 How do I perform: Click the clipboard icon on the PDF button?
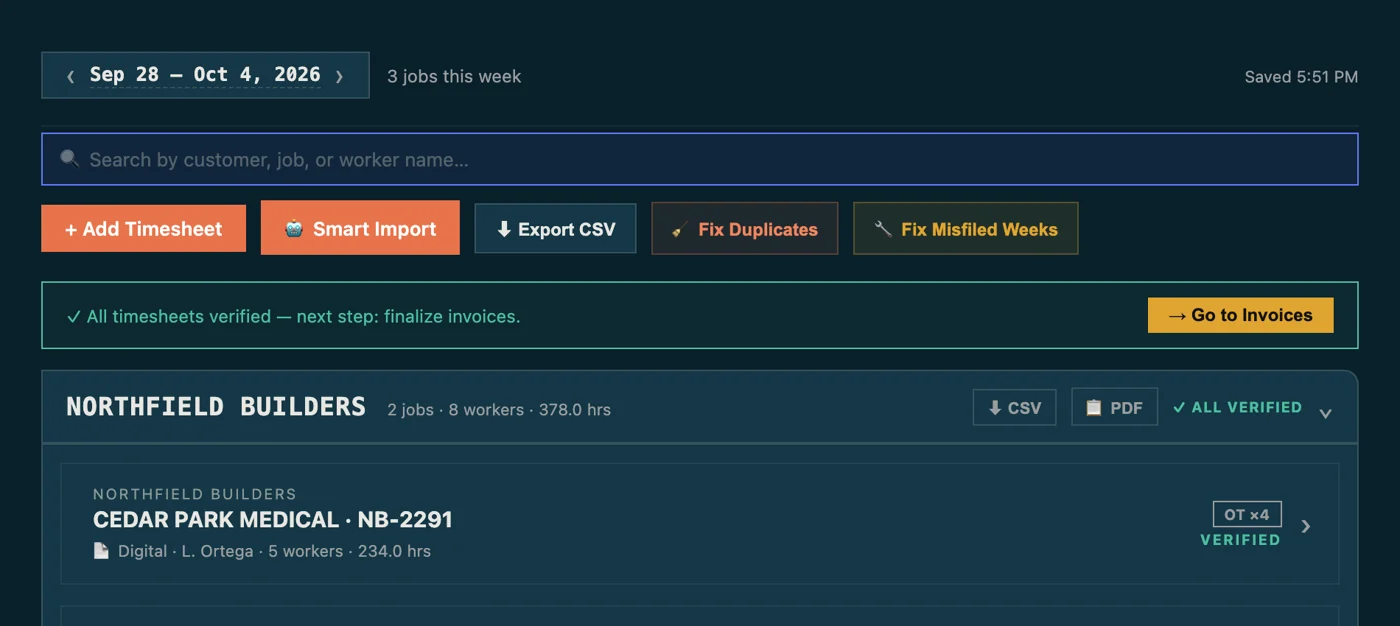[x=1094, y=408]
